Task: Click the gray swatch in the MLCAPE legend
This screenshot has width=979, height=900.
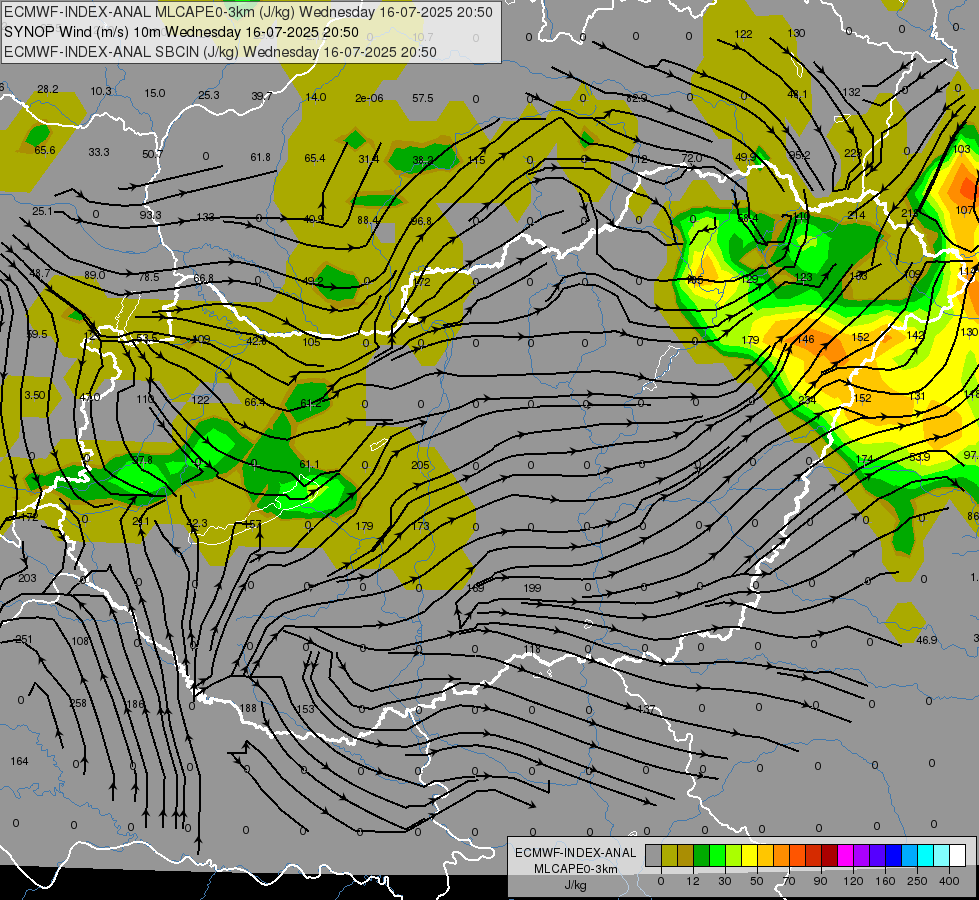Action: 654,856
